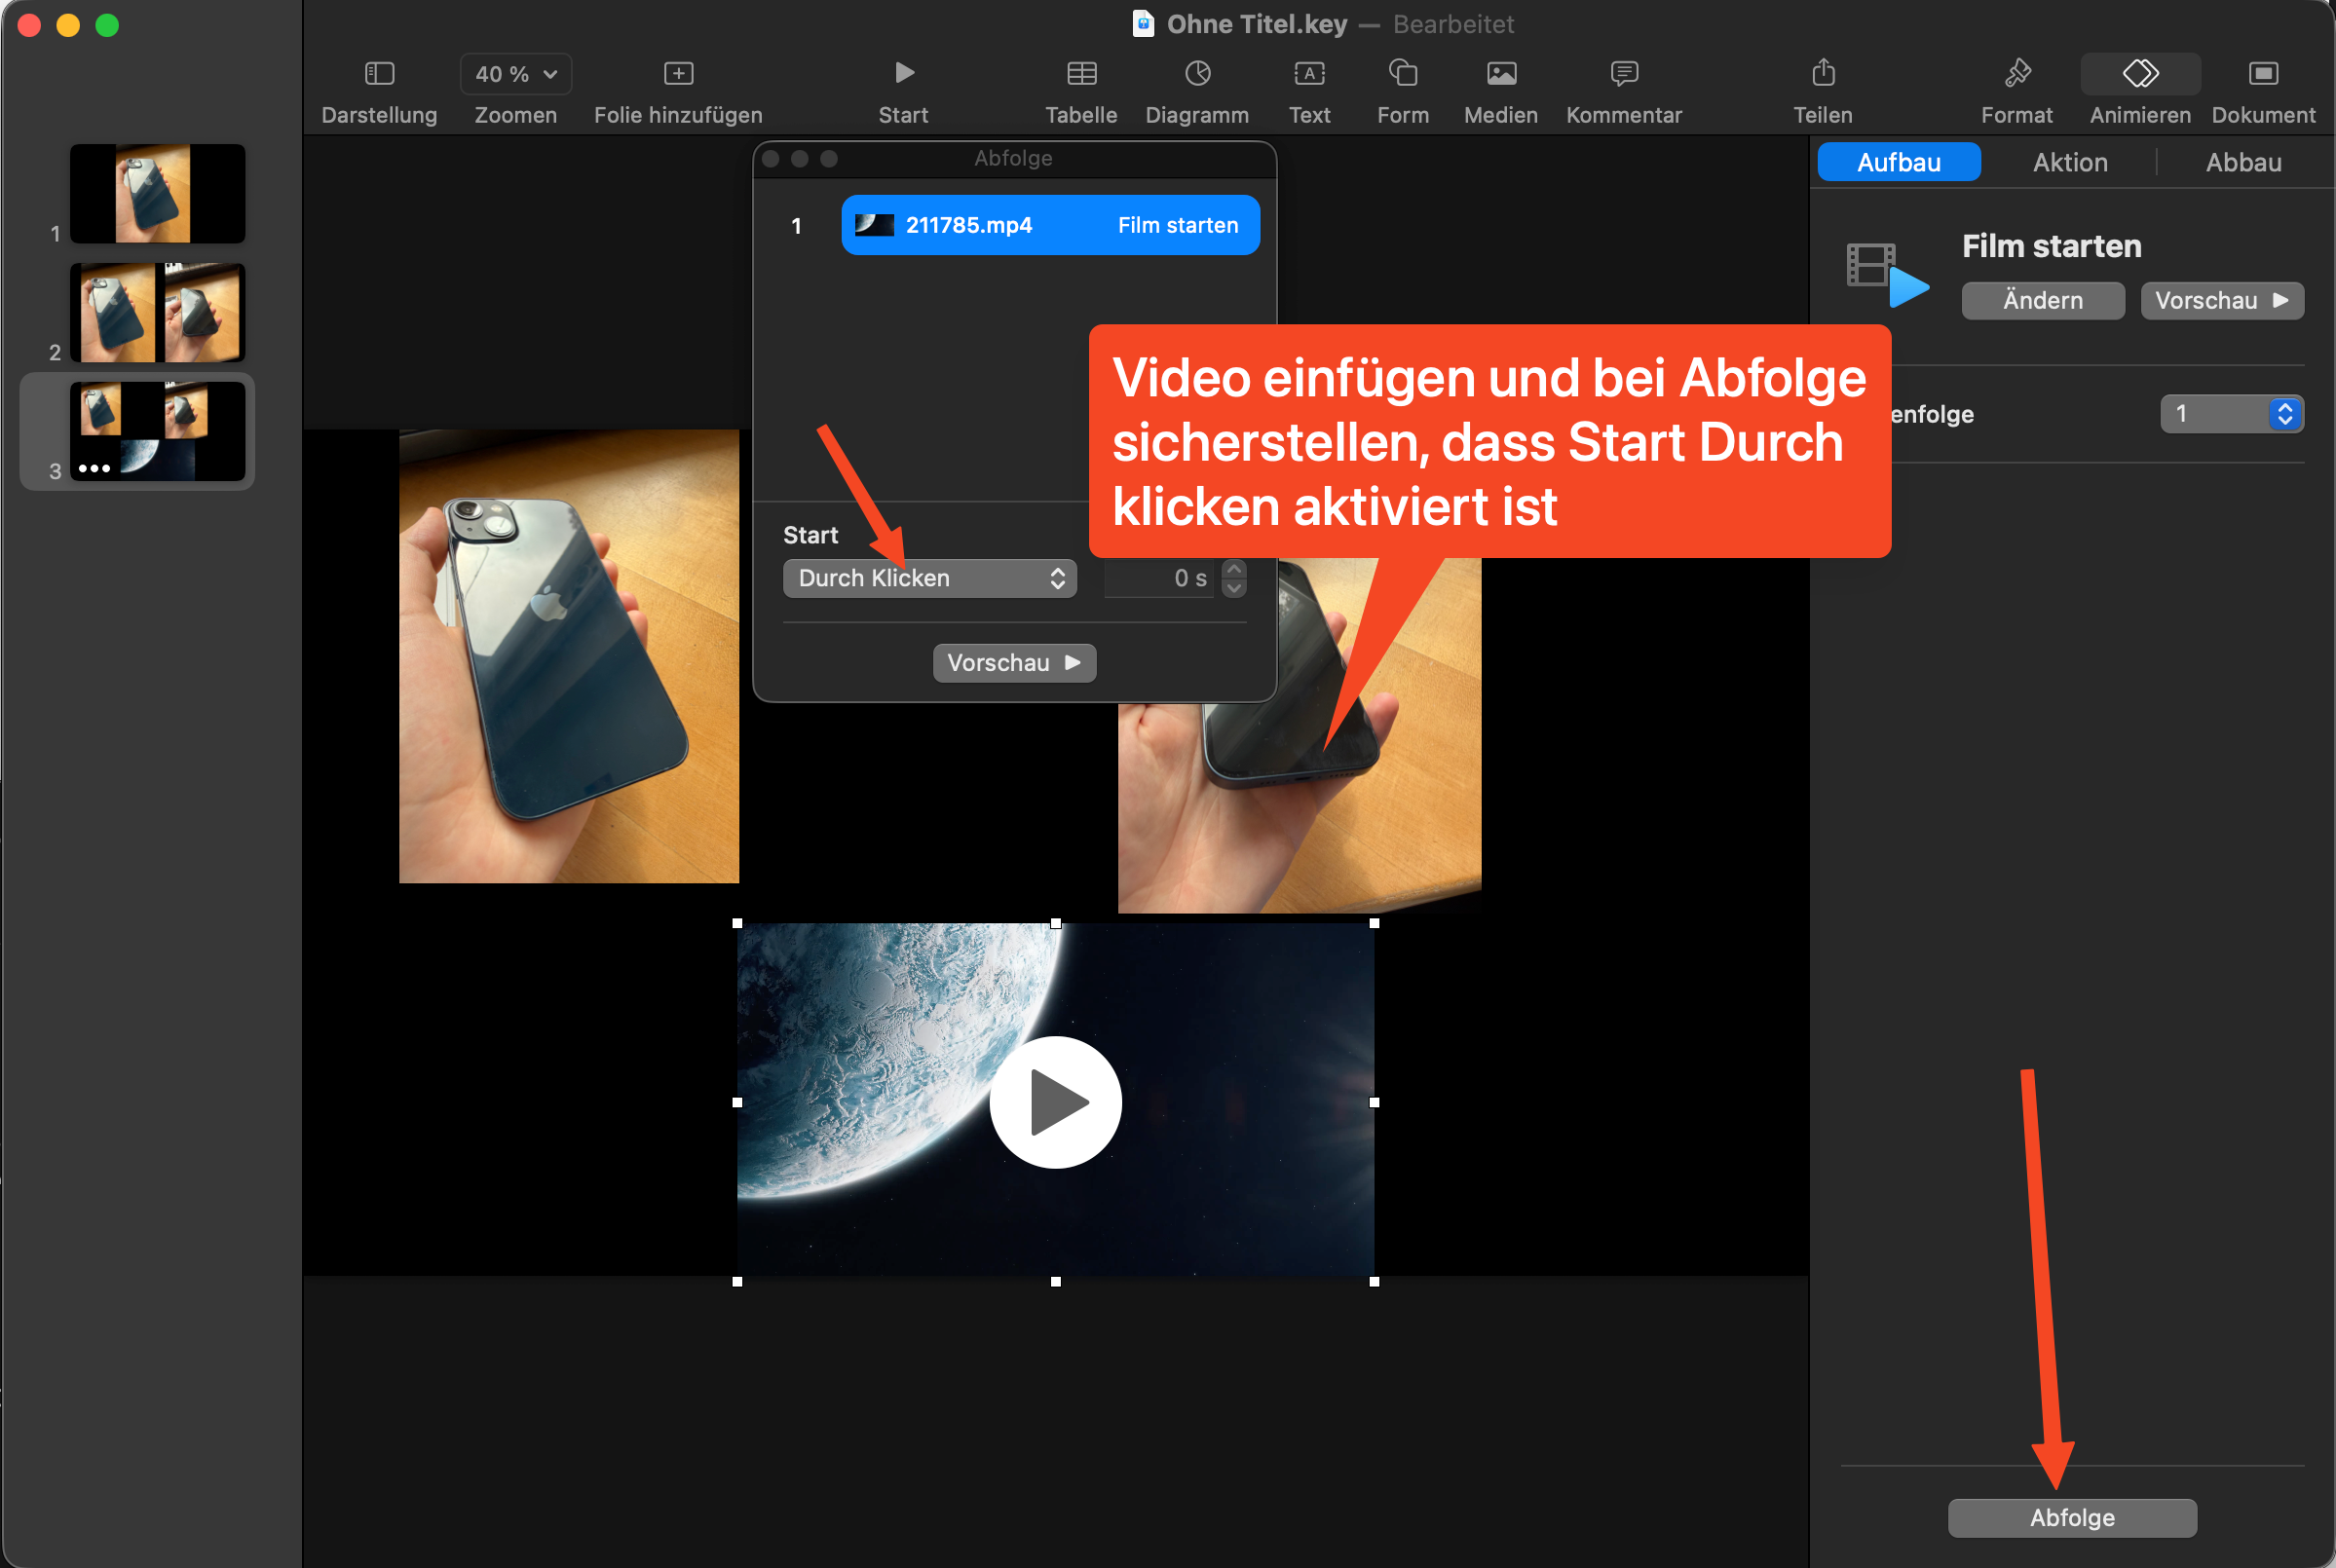Toggle the Animieren inspector panel

tap(2140, 74)
